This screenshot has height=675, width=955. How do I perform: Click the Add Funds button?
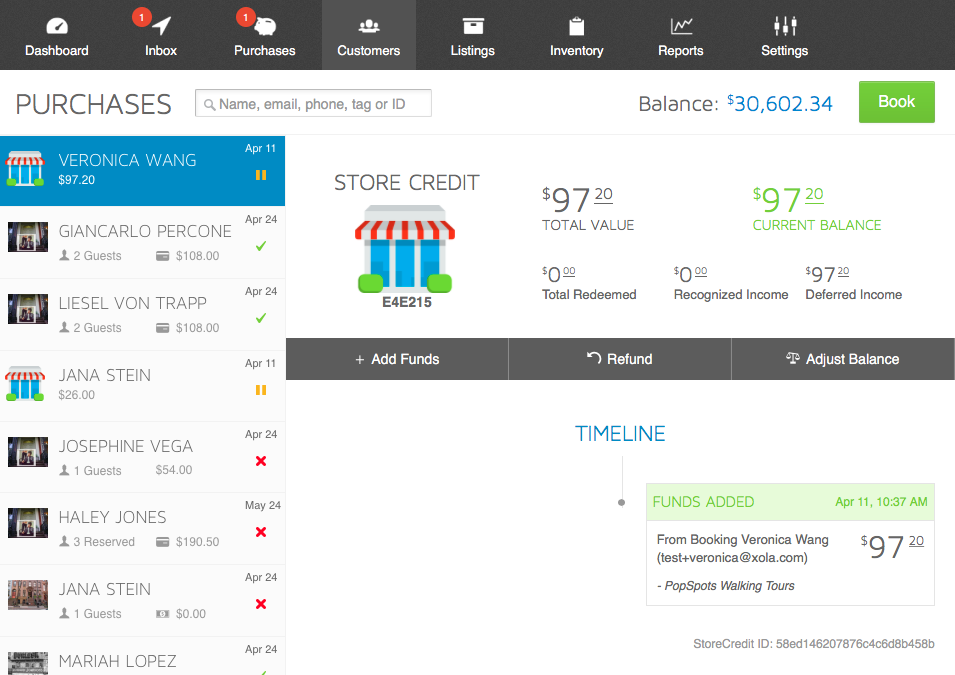tap(397, 359)
